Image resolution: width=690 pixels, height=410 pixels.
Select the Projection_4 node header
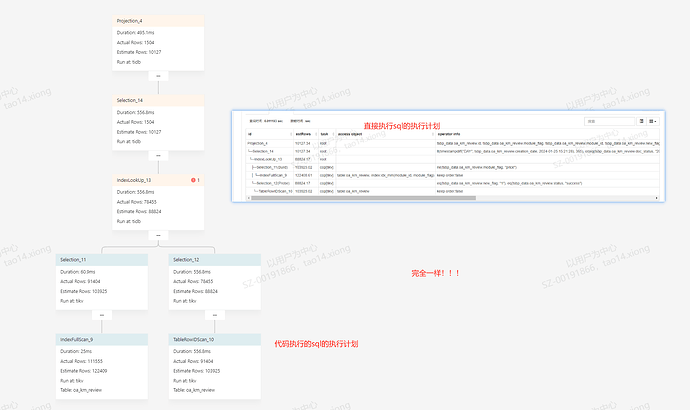[158, 21]
